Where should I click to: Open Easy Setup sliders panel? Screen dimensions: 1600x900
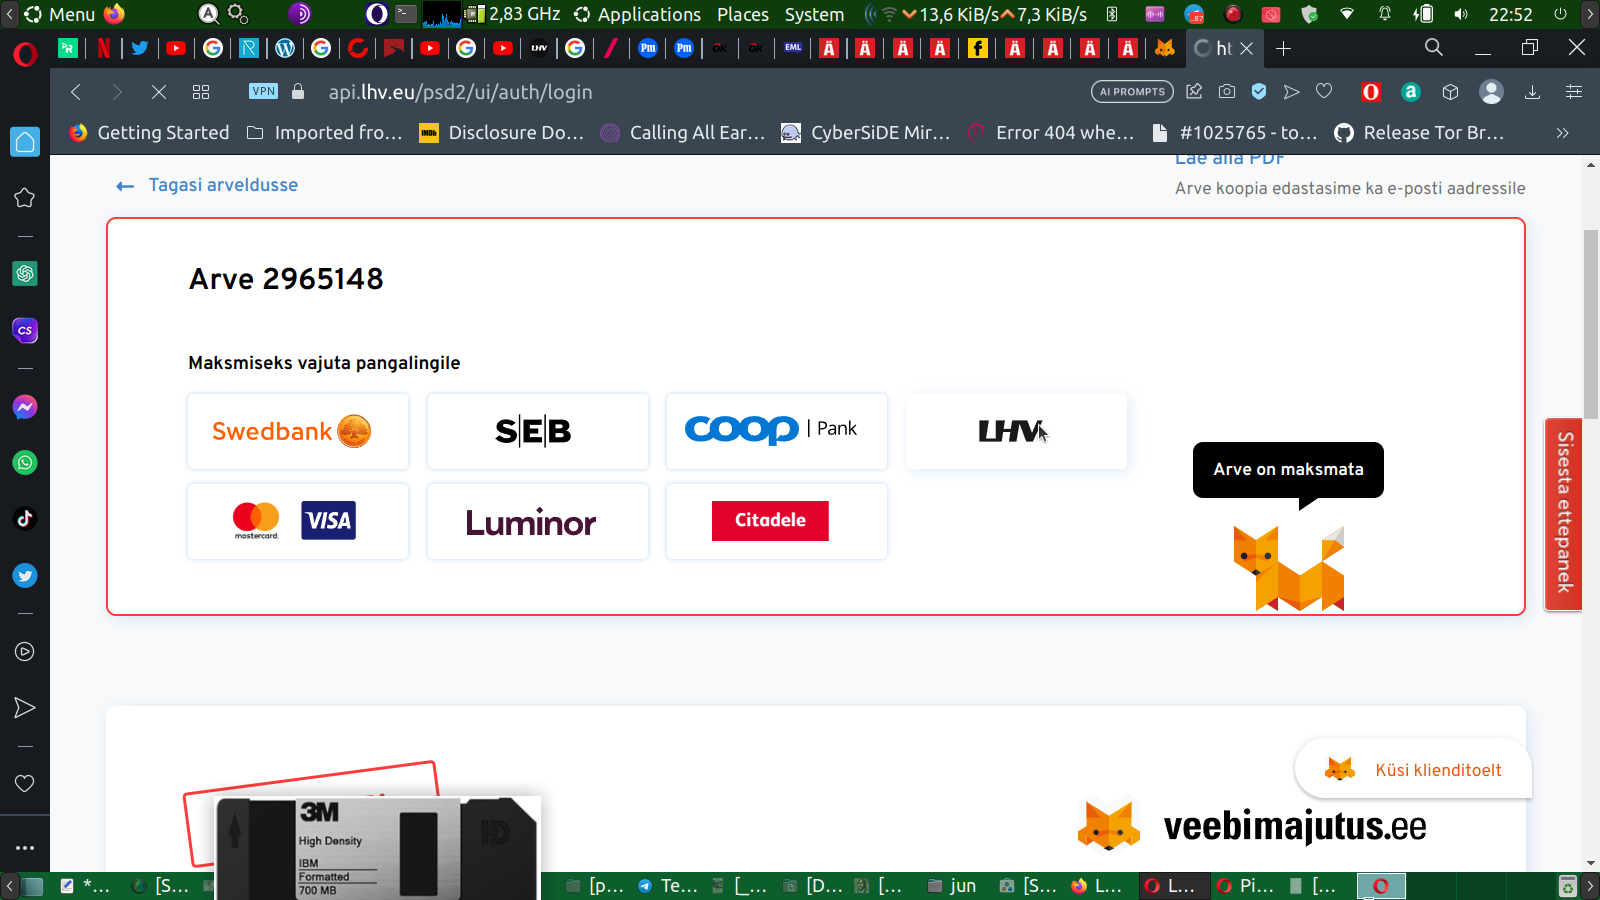click(1573, 92)
